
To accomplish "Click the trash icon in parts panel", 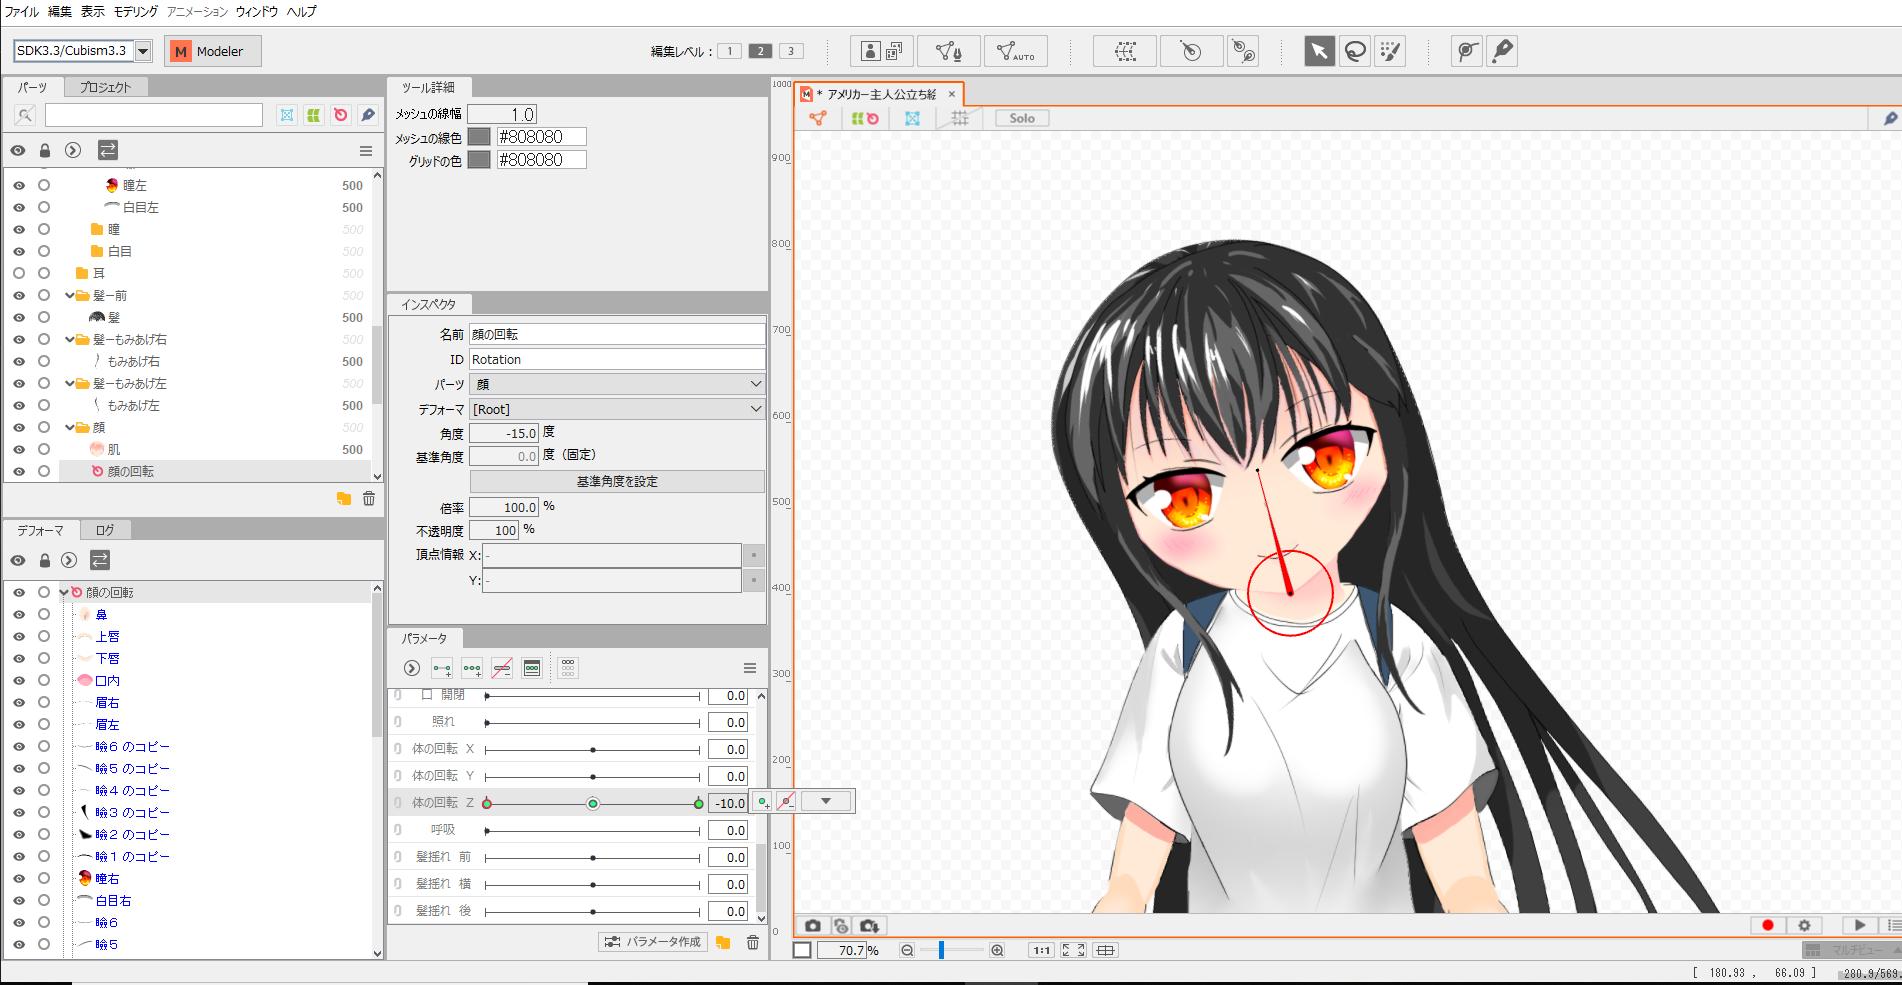I will coord(369,498).
